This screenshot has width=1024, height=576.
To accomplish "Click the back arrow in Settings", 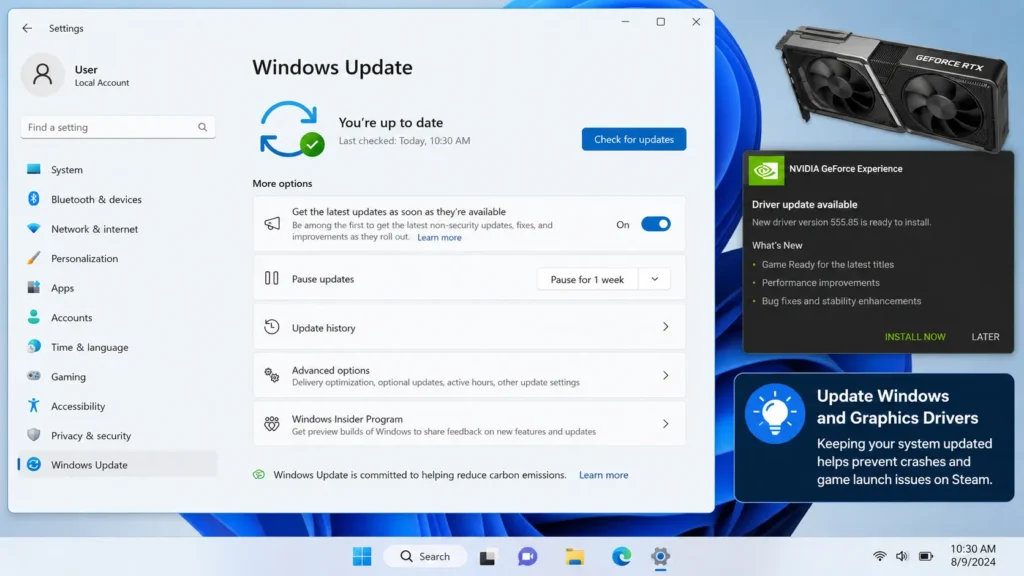I will coord(27,28).
